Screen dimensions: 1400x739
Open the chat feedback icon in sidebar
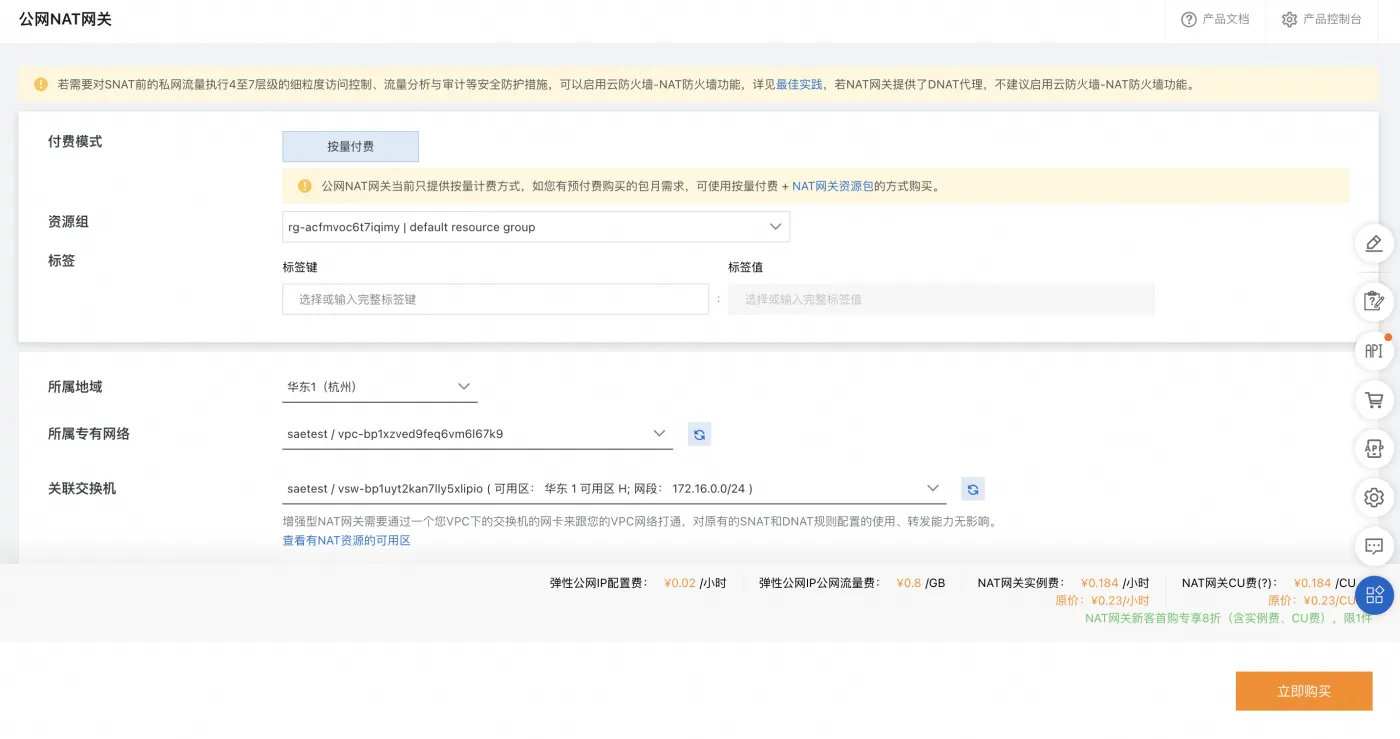[x=1374, y=546]
